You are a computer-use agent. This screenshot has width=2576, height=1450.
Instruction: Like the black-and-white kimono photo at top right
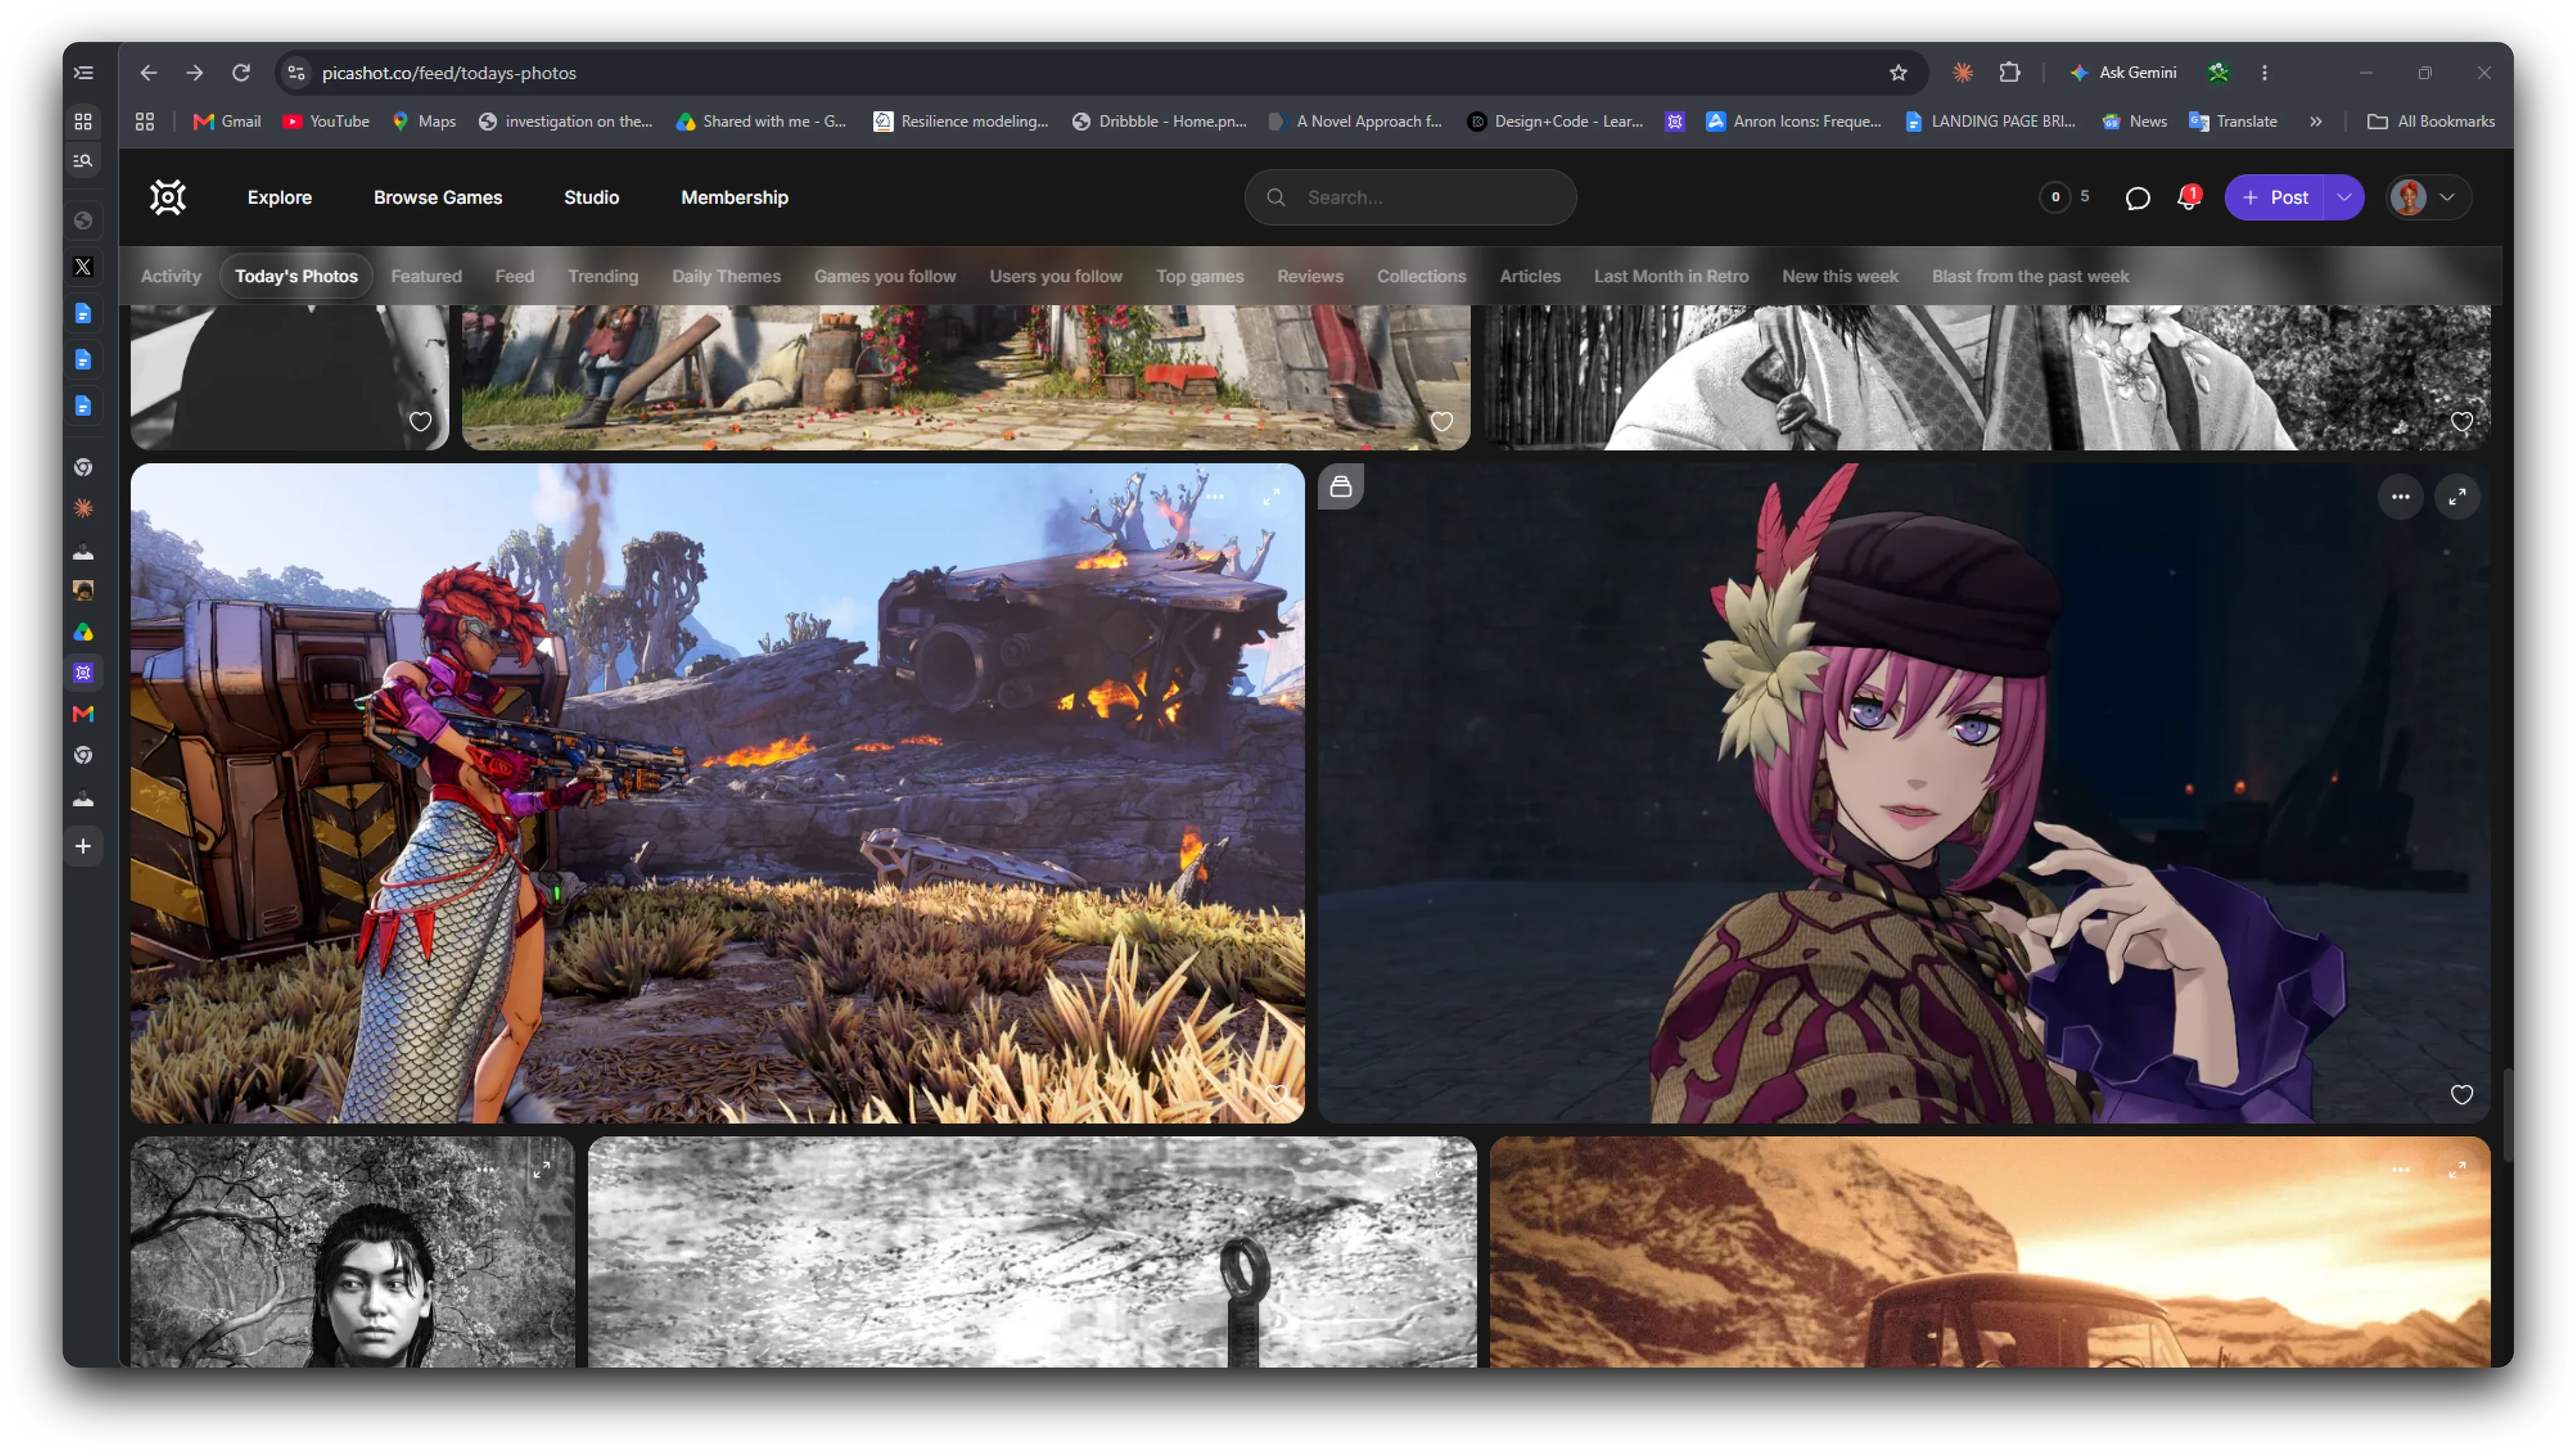(x=2461, y=422)
